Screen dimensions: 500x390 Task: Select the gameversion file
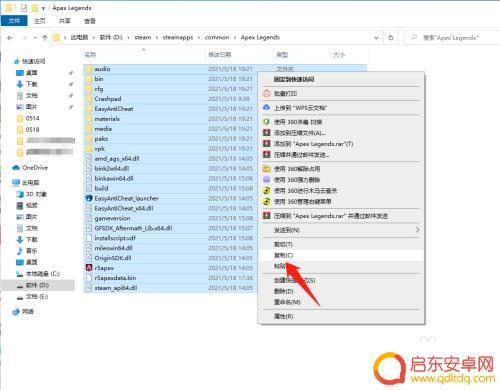click(112, 218)
